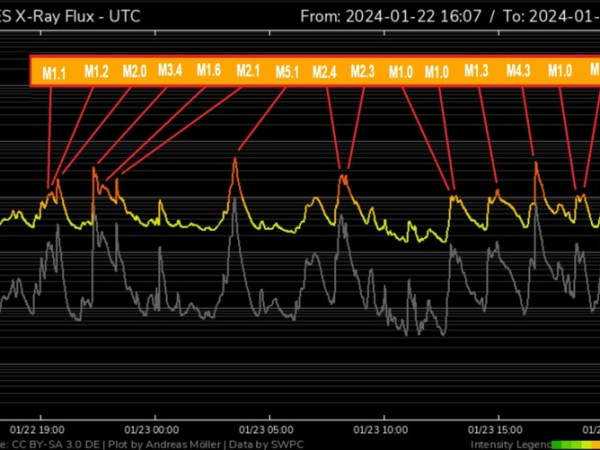Click the M3.4 flare annotation
This screenshot has width=600, height=450.
(x=170, y=71)
